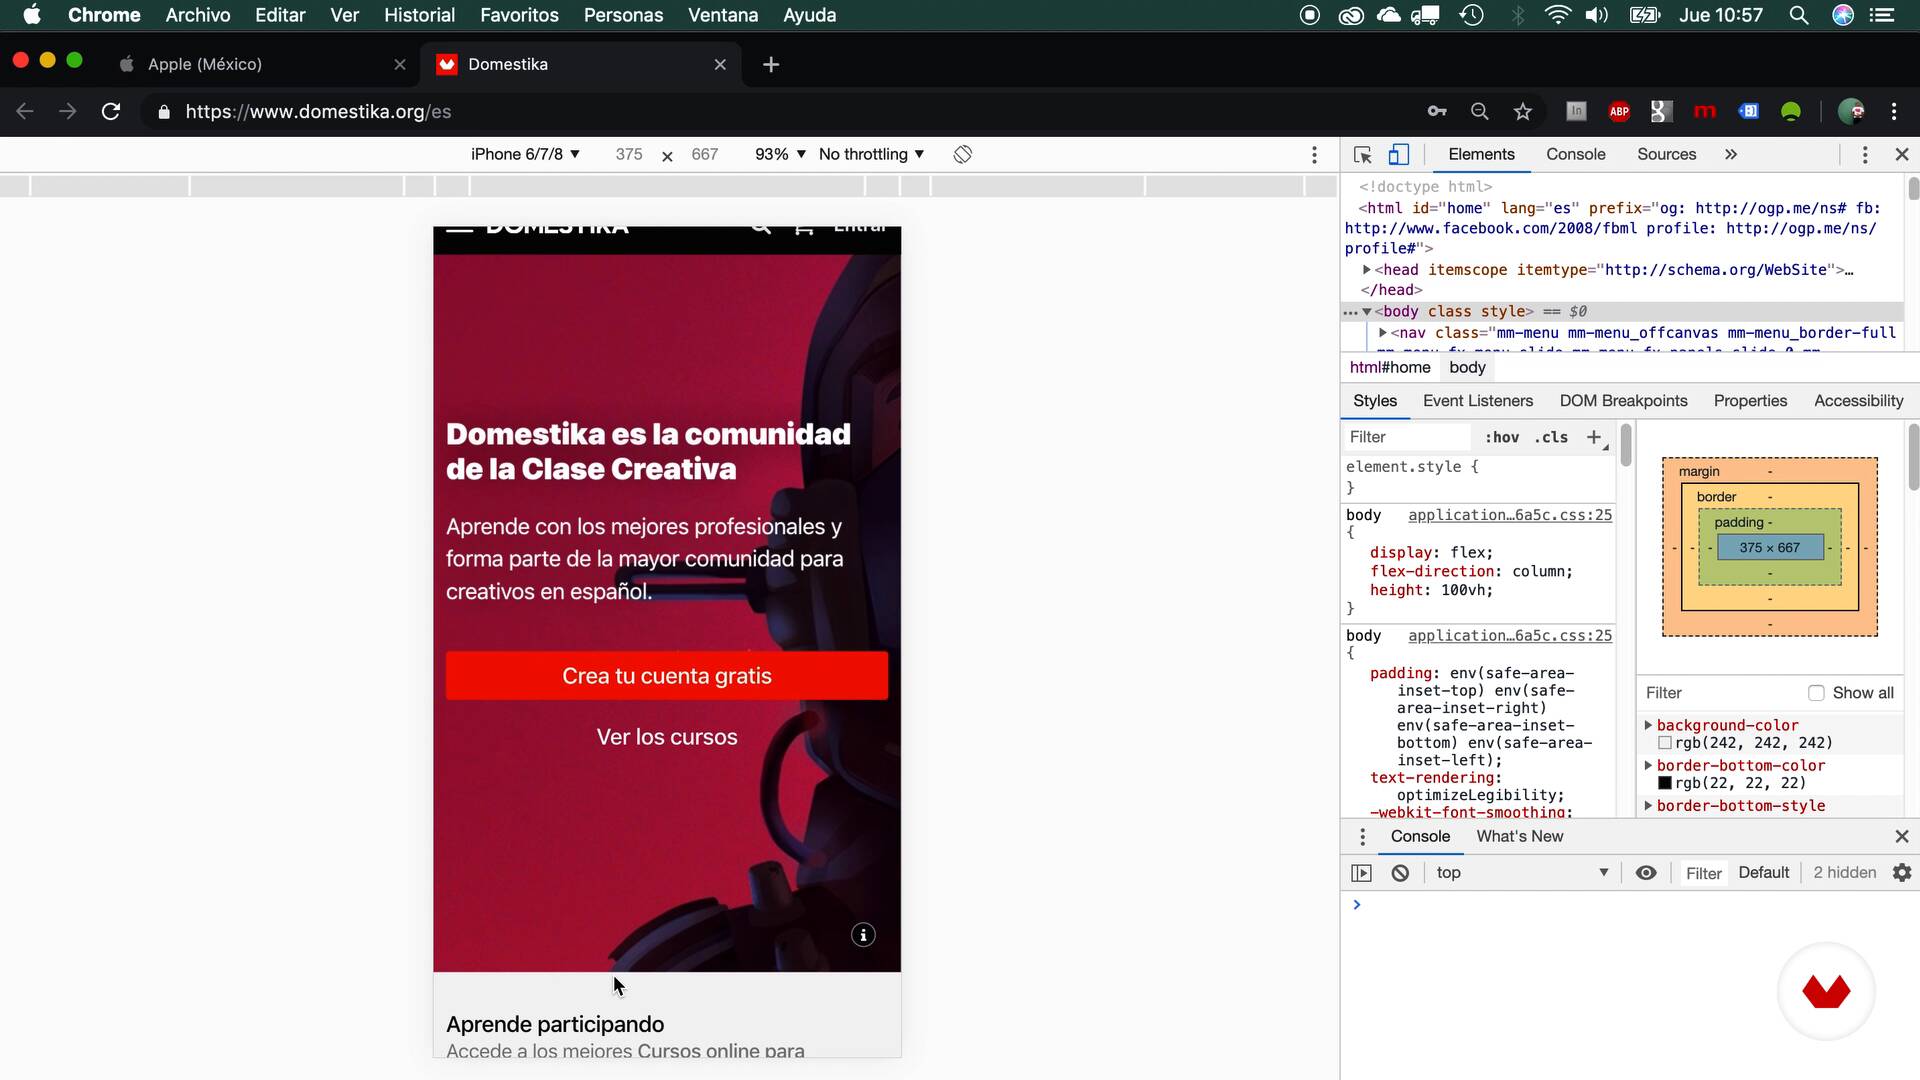The width and height of the screenshot is (1920, 1080).
Task: Open Chrome's three-dot menu
Action: pyautogui.click(x=1894, y=111)
